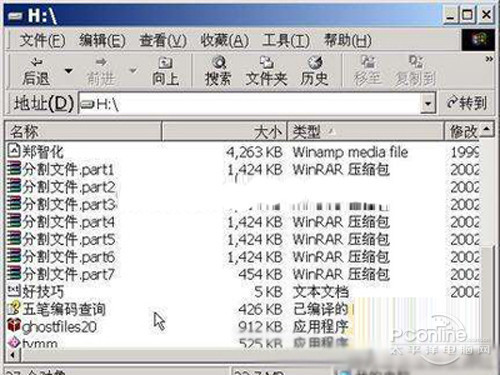The image size is (500, 375).
Task: Select the 分割文件.part4 archive icon
Action: point(14,221)
